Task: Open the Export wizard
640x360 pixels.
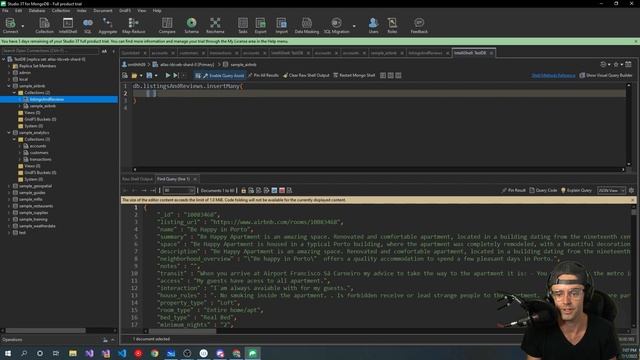Action: [260, 25]
